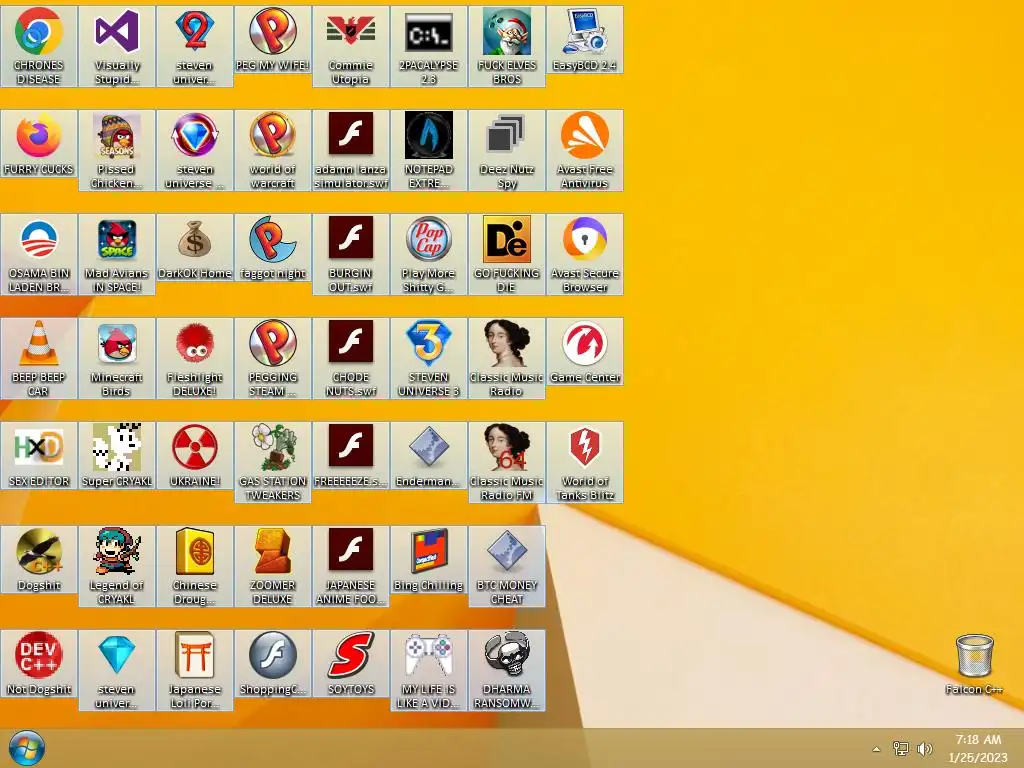Viewport: 1024px width, 768px height.
Task: Open the NOTEPAD EXTRE... icon
Action: pyautogui.click(x=428, y=150)
